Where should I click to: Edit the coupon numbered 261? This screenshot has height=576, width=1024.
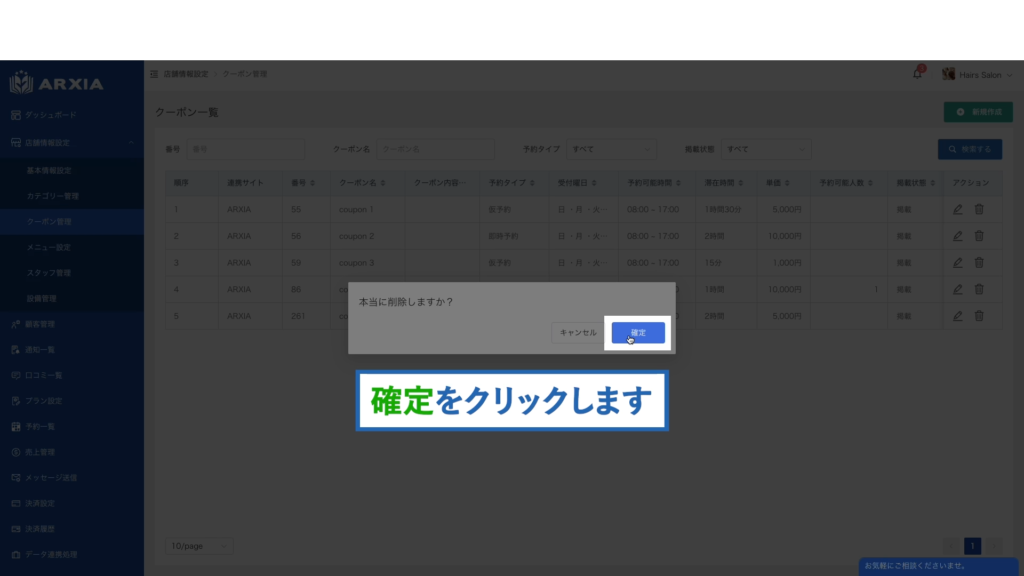[x=957, y=316]
